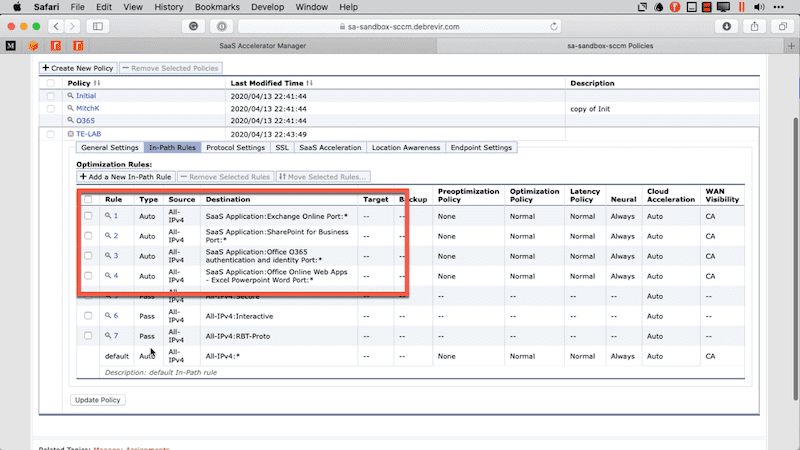
Task: Open display mirroring menu bar icon
Action: [723, 7]
